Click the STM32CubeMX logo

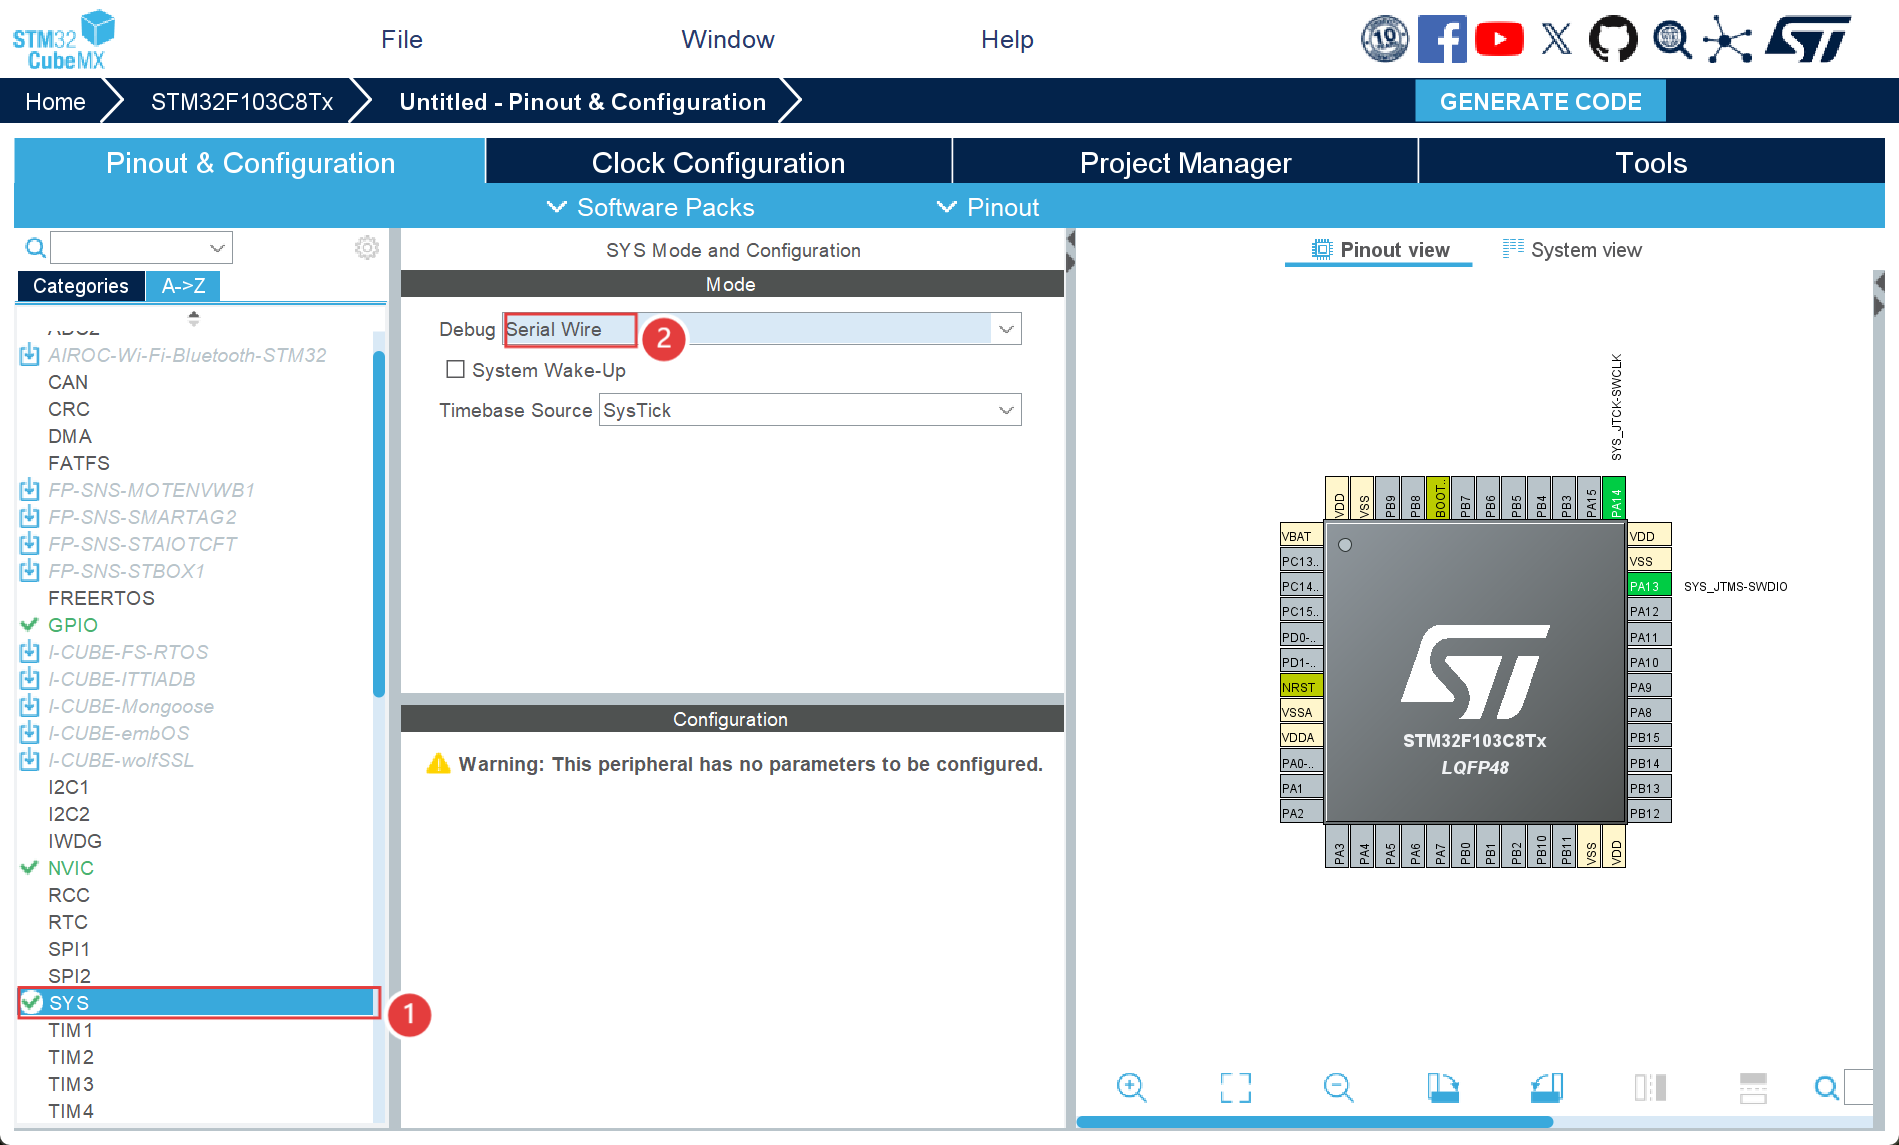click(63, 40)
